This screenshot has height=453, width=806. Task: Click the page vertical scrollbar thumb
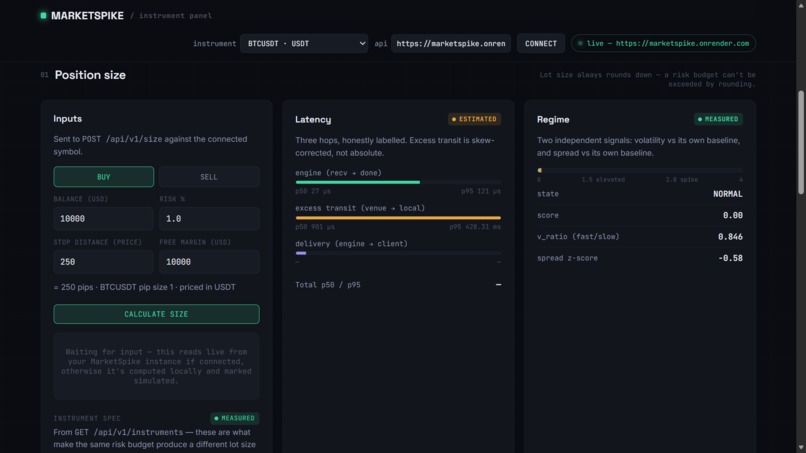click(x=800, y=142)
